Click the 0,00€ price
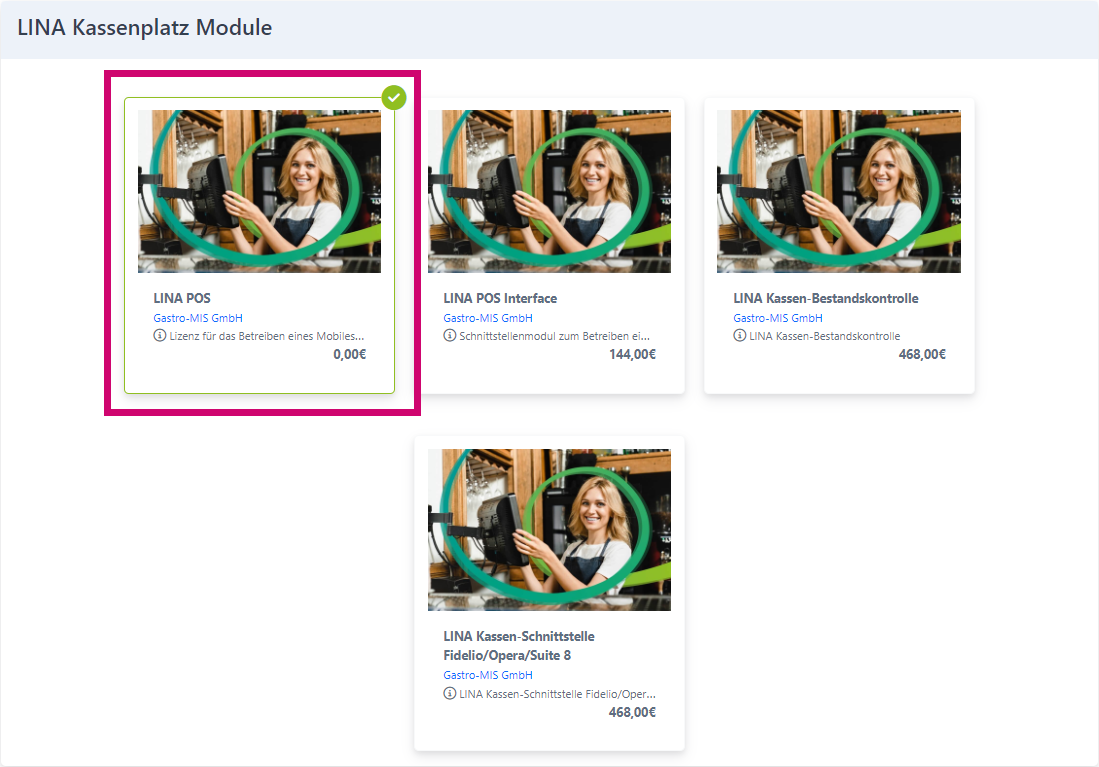Image resolution: width=1099 pixels, height=767 pixels. [350, 354]
